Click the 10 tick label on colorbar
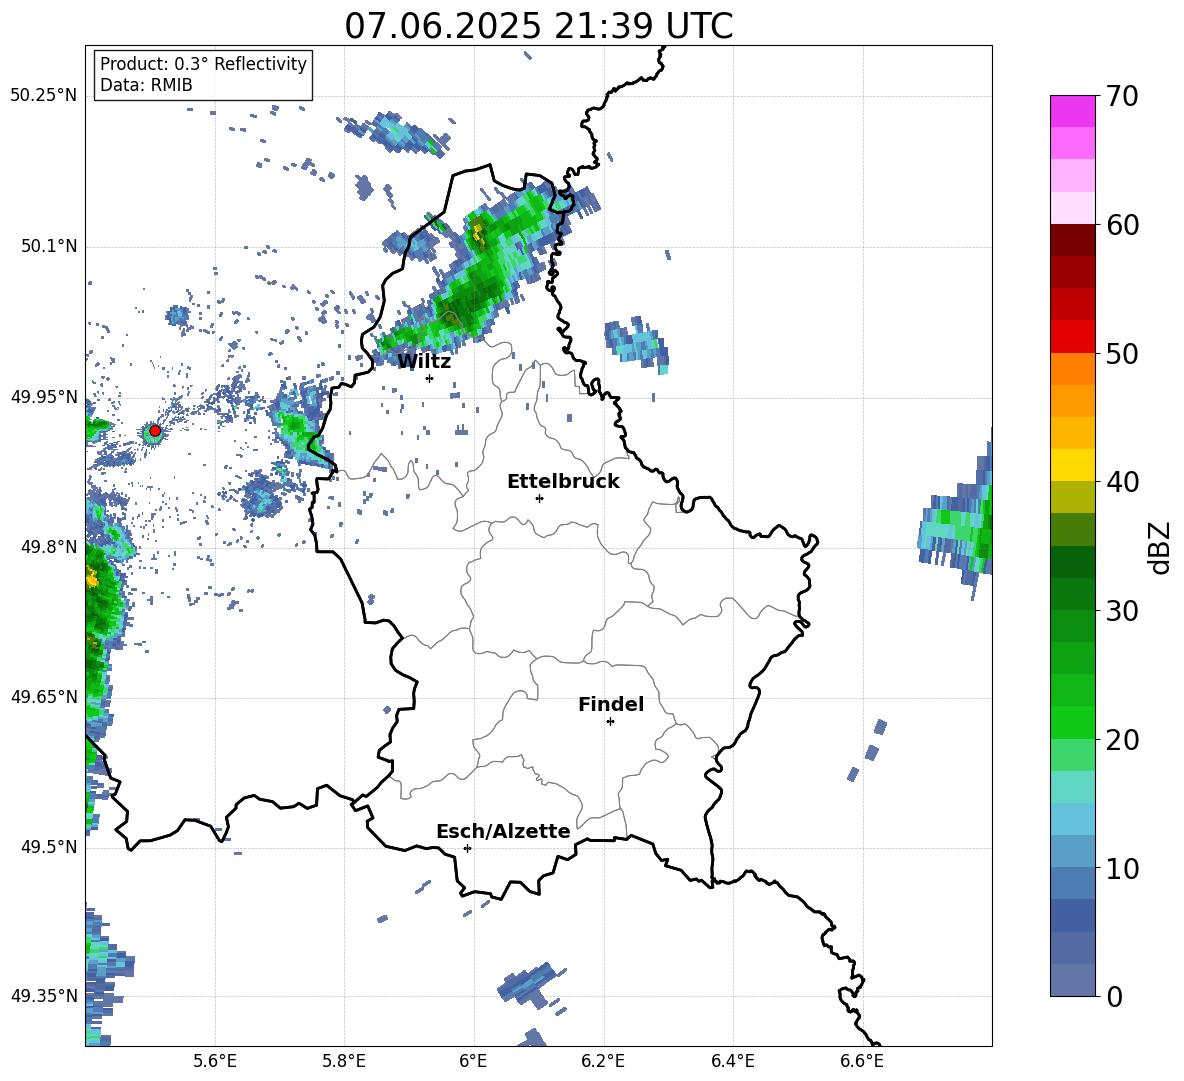Image resolution: width=1184 pixels, height=1081 pixels. tap(1121, 868)
